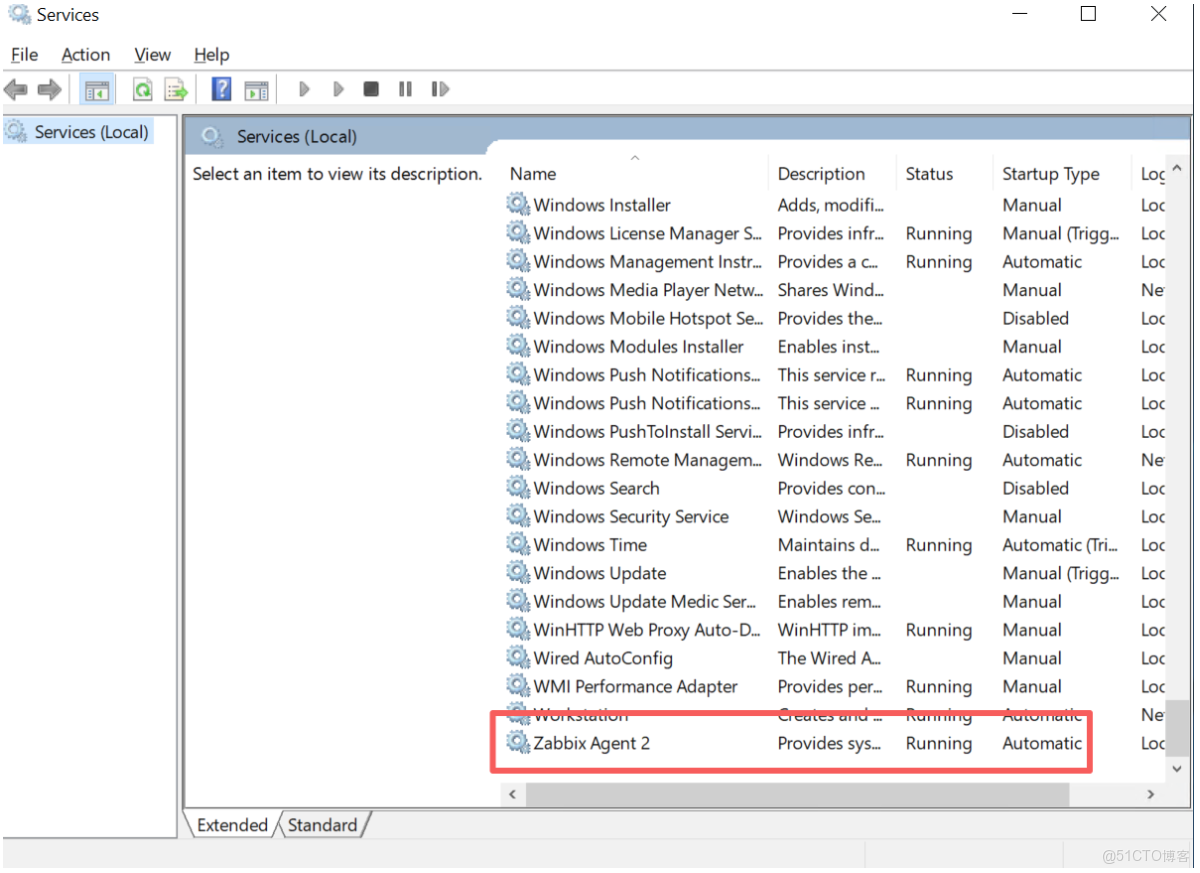Switch to the Extended tab
1200x873 pixels.
click(x=232, y=825)
